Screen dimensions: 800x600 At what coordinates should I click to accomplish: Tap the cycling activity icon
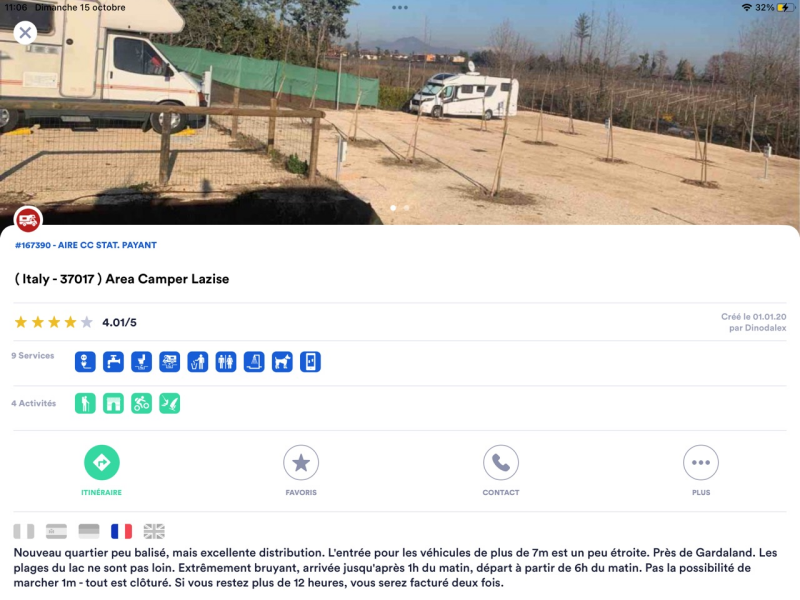point(141,403)
